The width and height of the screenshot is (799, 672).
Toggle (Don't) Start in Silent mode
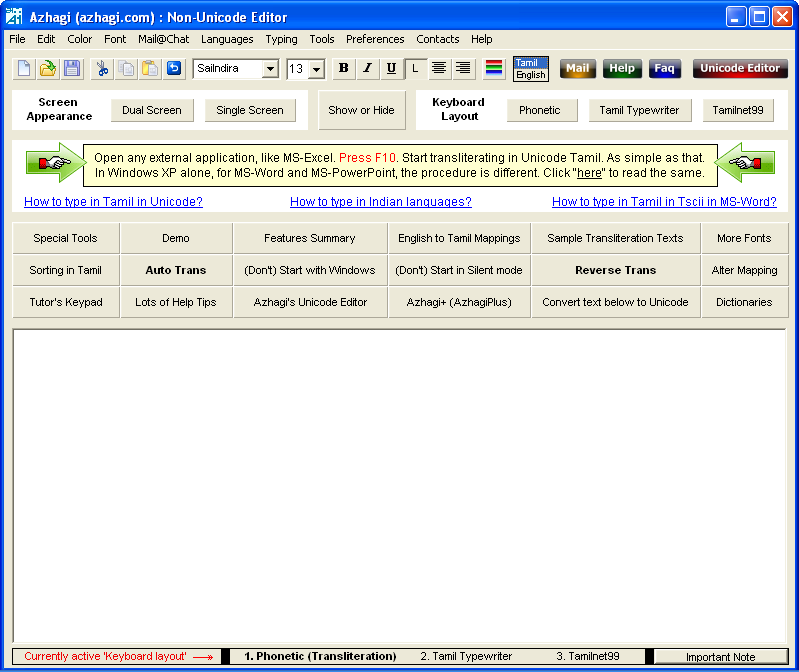(459, 270)
